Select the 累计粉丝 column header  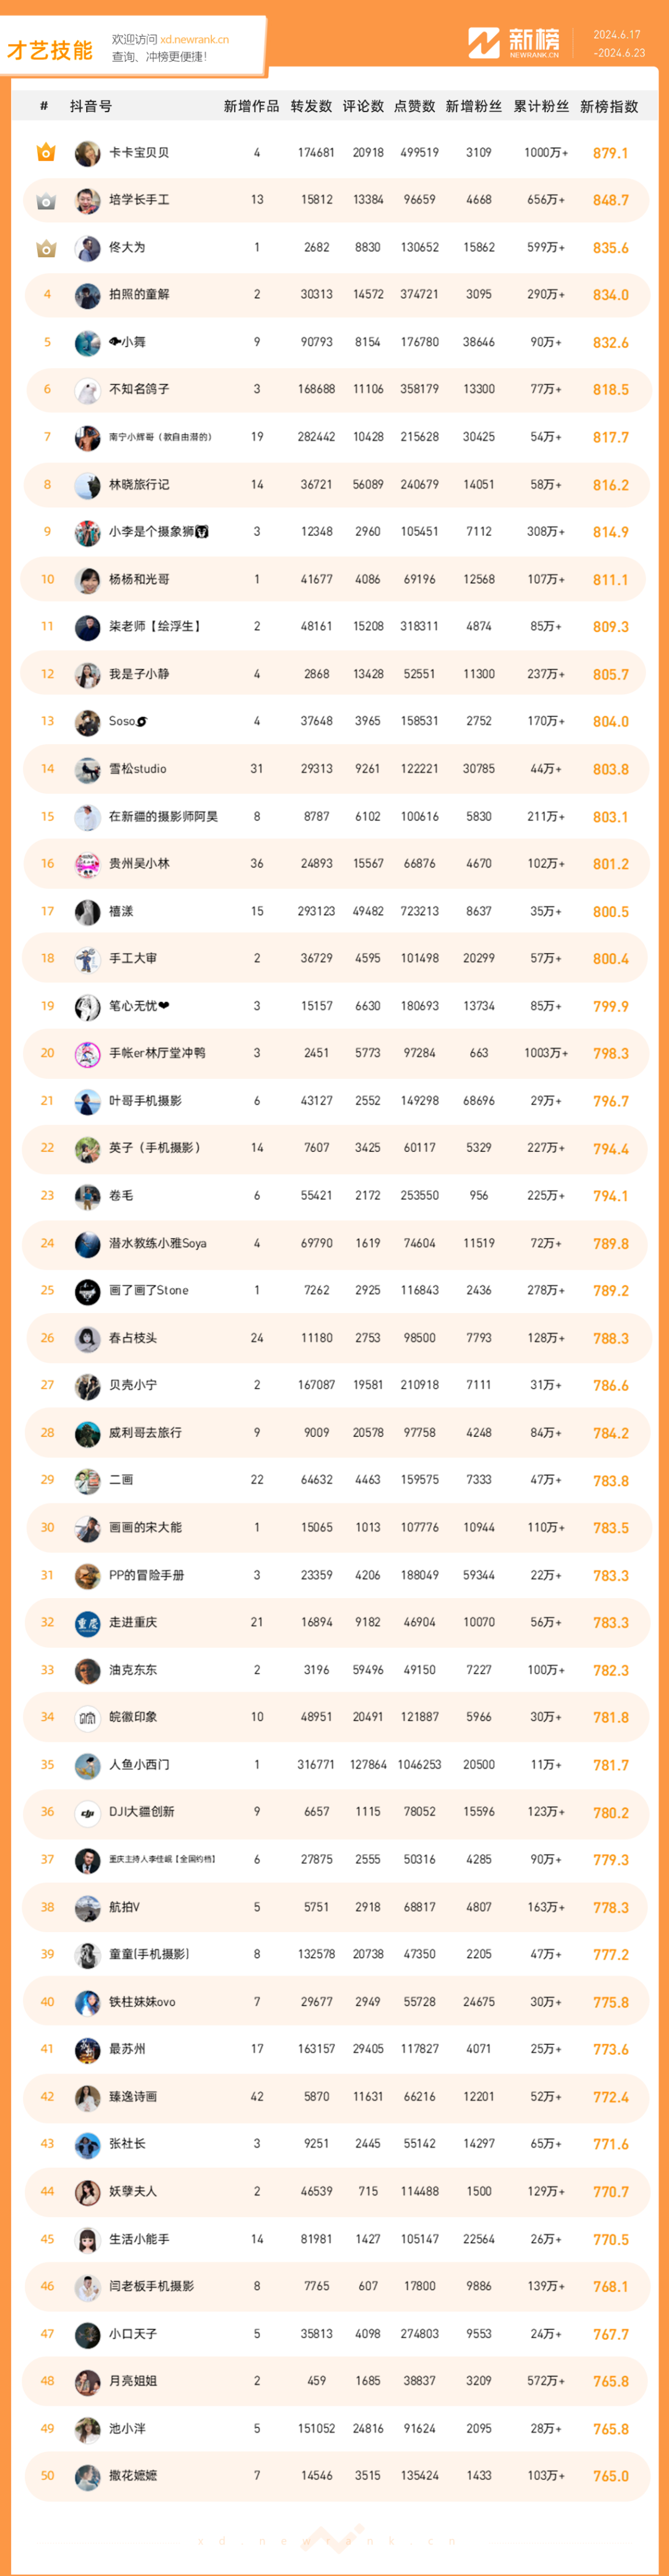[542, 106]
